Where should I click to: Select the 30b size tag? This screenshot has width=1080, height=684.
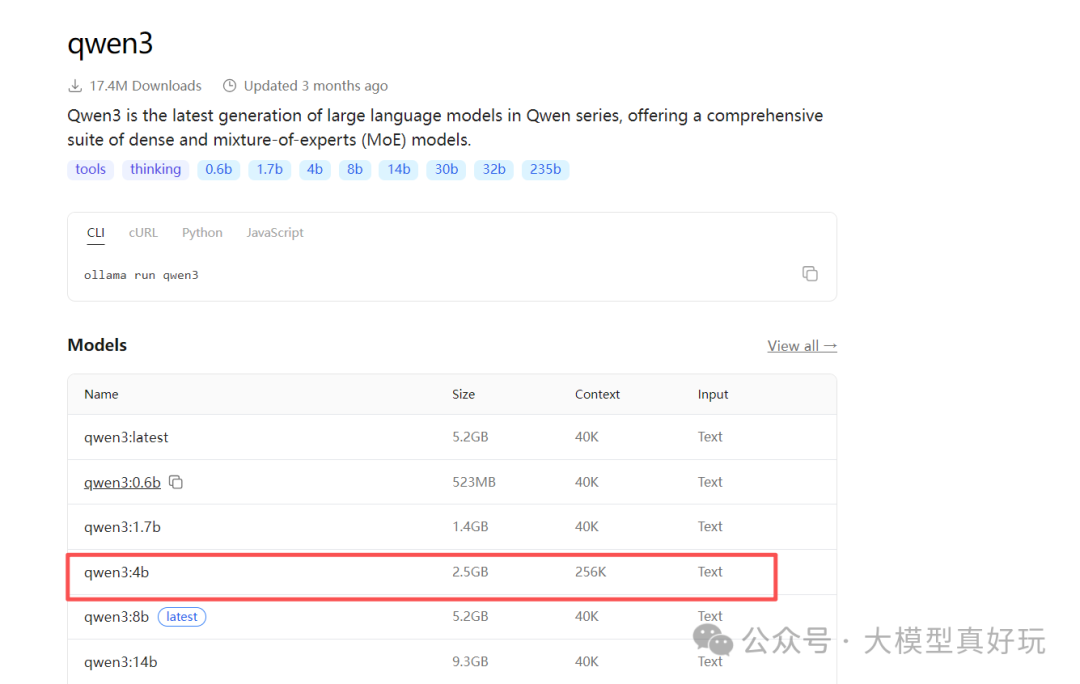click(x=446, y=169)
